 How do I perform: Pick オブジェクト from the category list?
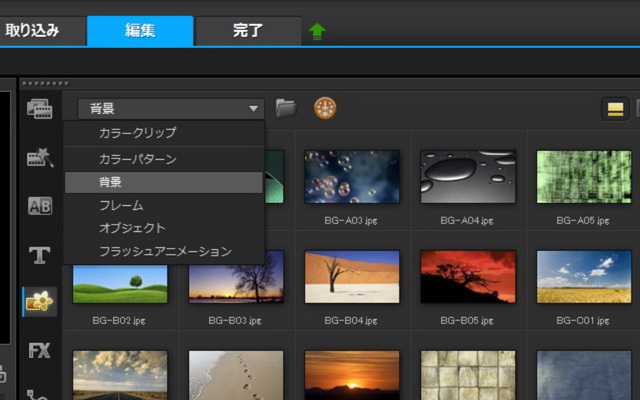132,228
